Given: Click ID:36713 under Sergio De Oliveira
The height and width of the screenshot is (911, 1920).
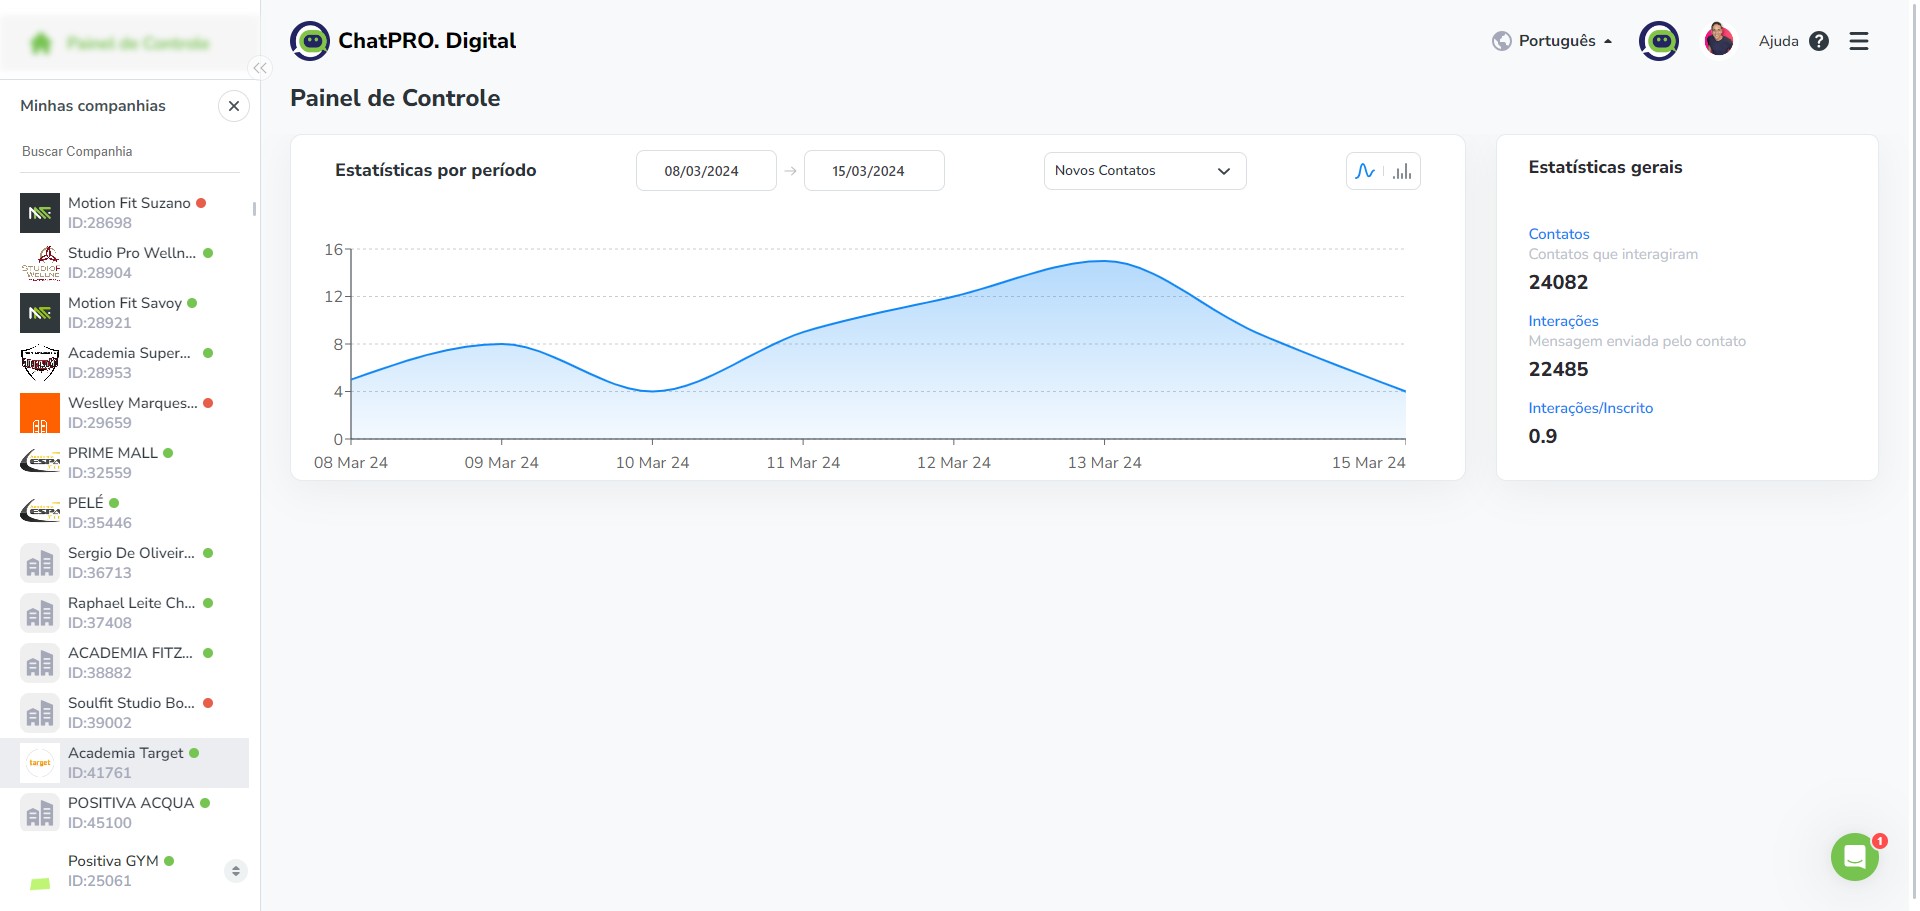Looking at the screenshot, I should pos(100,573).
